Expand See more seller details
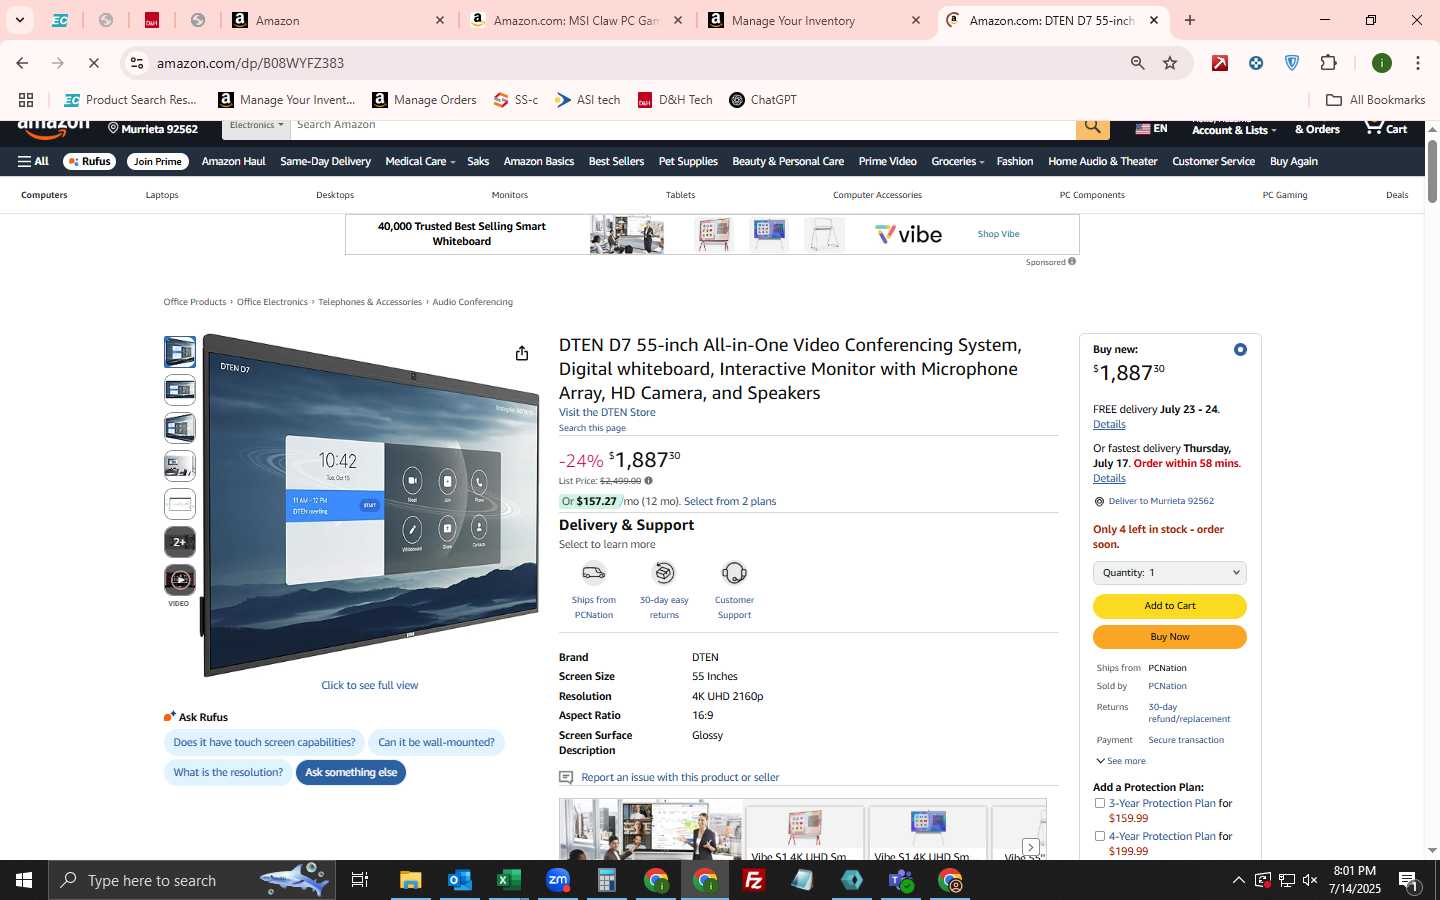This screenshot has width=1440, height=900. [1121, 761]
